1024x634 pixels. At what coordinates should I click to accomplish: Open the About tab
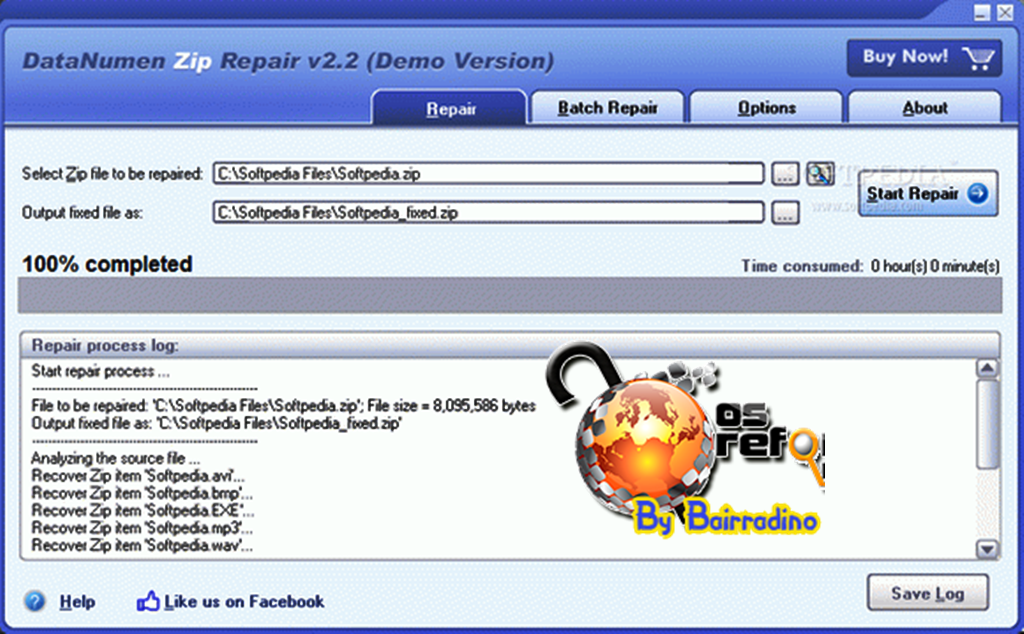(x=925, y=108)
